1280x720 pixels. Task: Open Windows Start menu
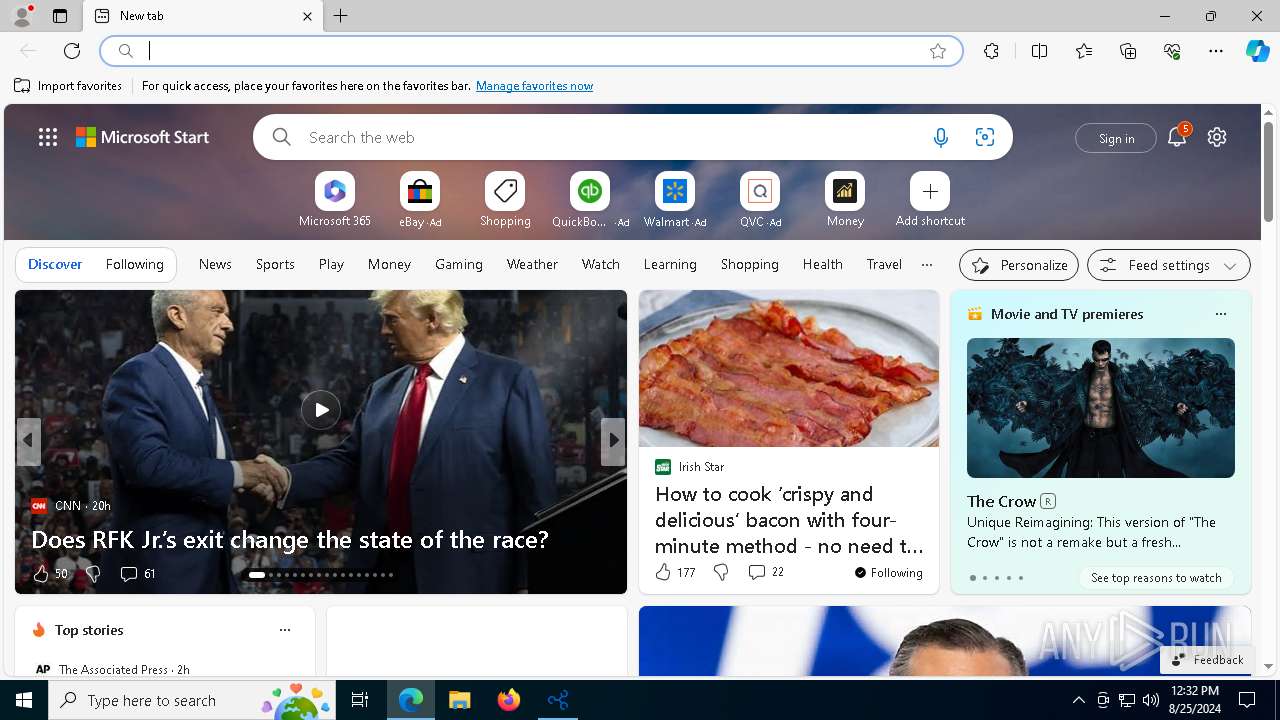click(x=24, y=700)
